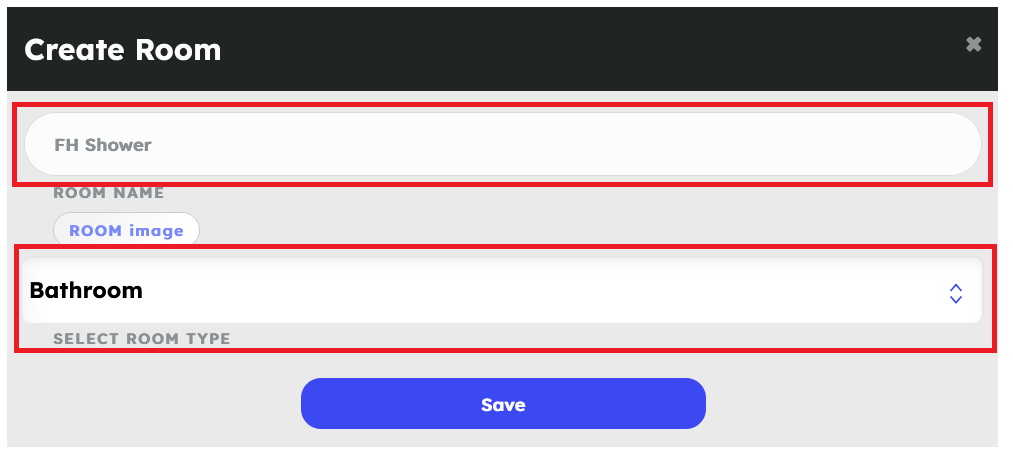Click the ROOM NAME label
Image resolution: width=1013 pixels, height=457 pixels.
pos(108,193)
